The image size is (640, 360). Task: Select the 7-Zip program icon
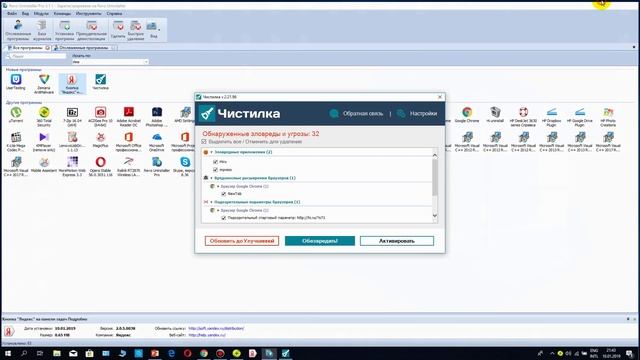point(72,116)
